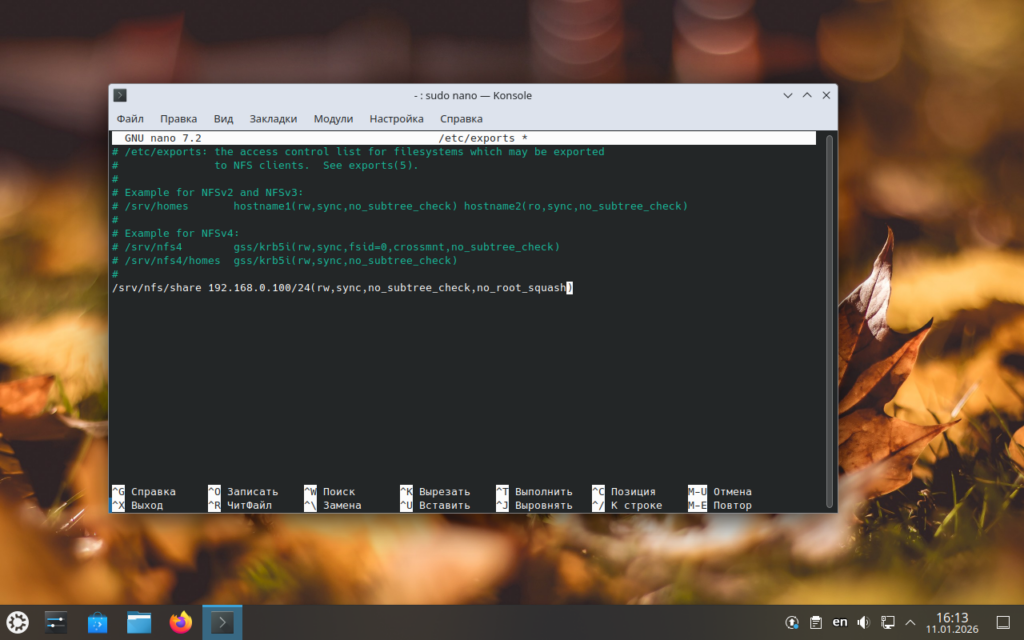Open the volume control

click(863, 622)
